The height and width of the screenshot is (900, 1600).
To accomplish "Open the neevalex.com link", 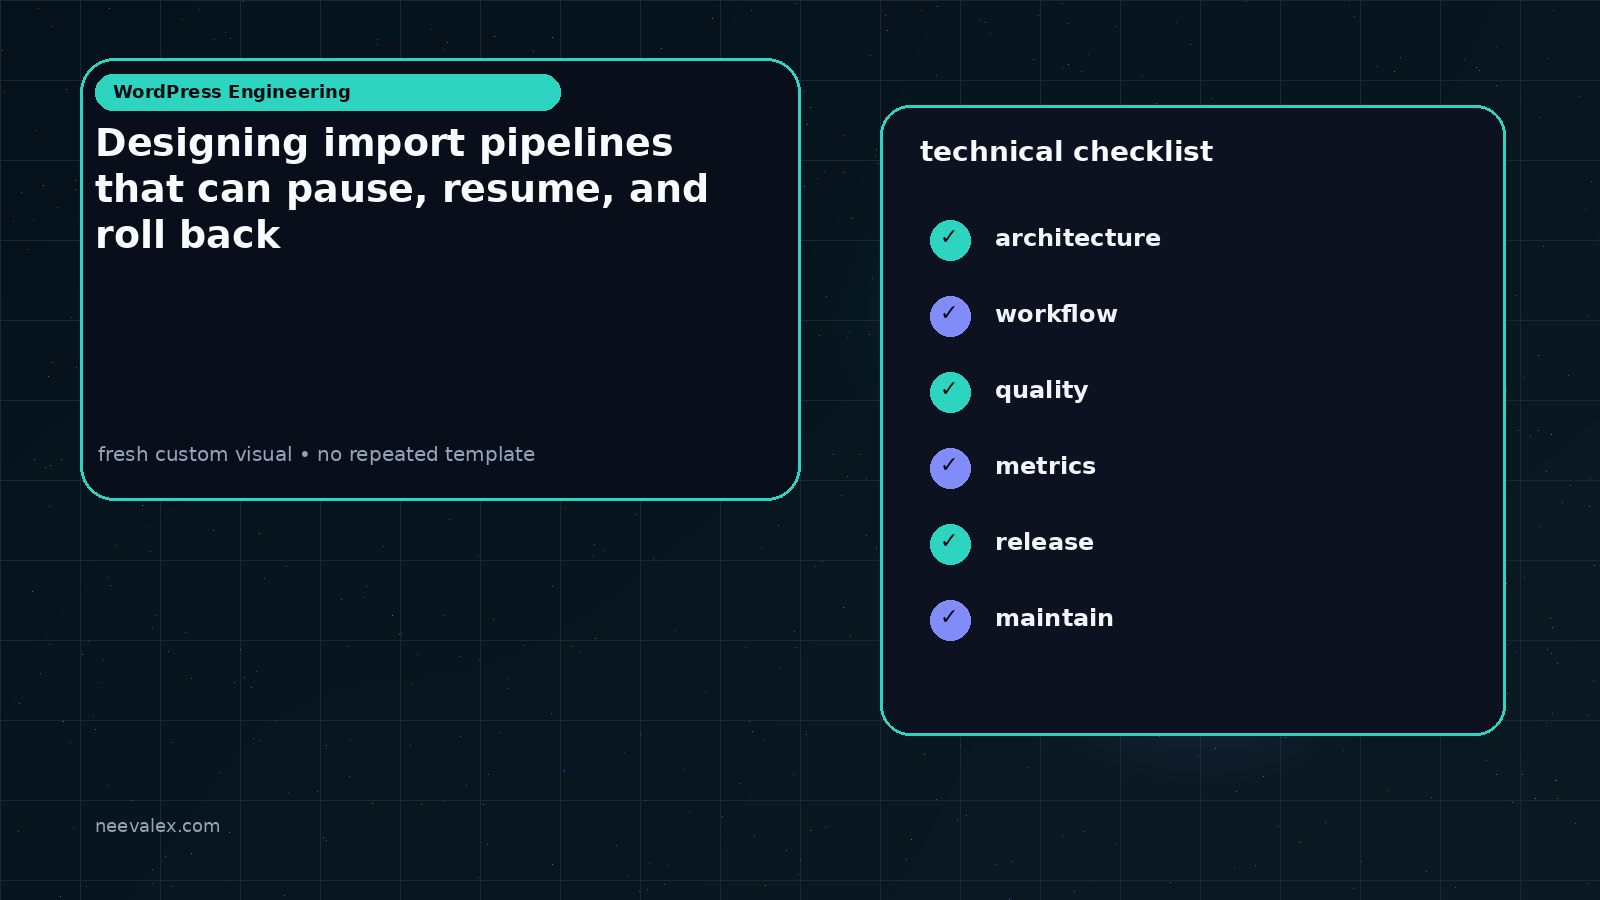I will (x=157, y=826).
